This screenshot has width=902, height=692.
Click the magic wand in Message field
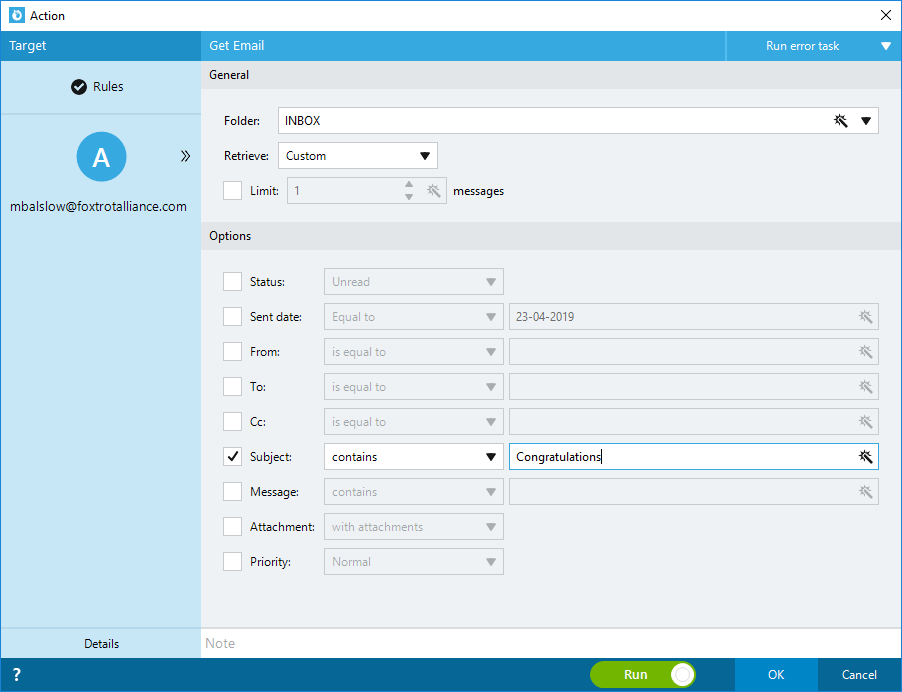tap(865, 492)
